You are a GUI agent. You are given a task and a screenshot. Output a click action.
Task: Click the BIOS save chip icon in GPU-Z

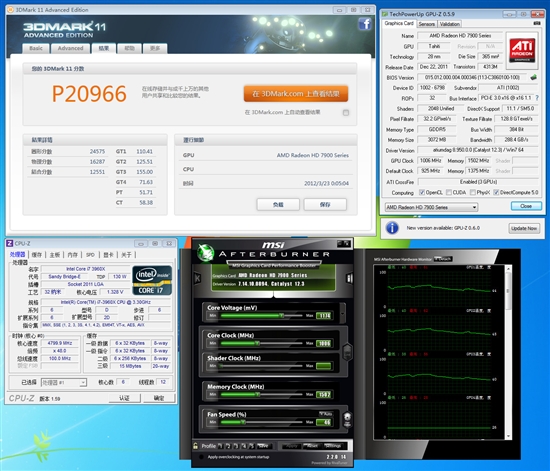[x=534, y=77]
